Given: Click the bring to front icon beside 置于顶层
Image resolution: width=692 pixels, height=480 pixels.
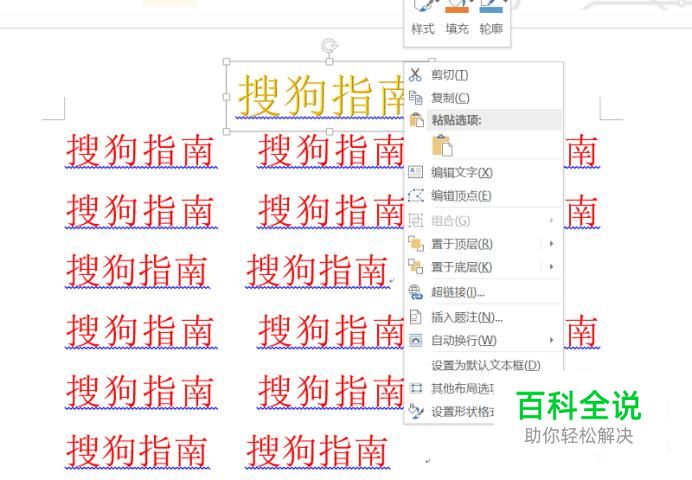Looking at the screenshot, I should click(415, 244).
